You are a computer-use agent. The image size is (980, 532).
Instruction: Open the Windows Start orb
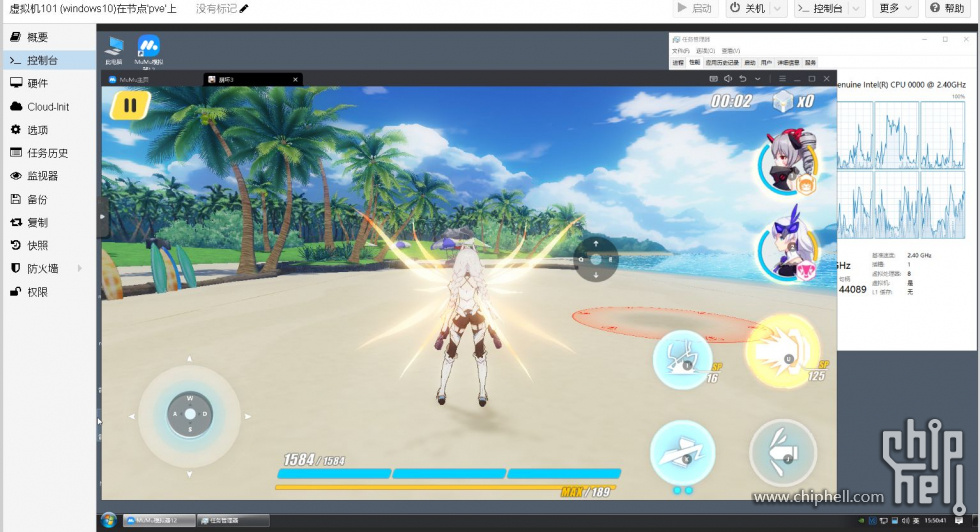109,520
